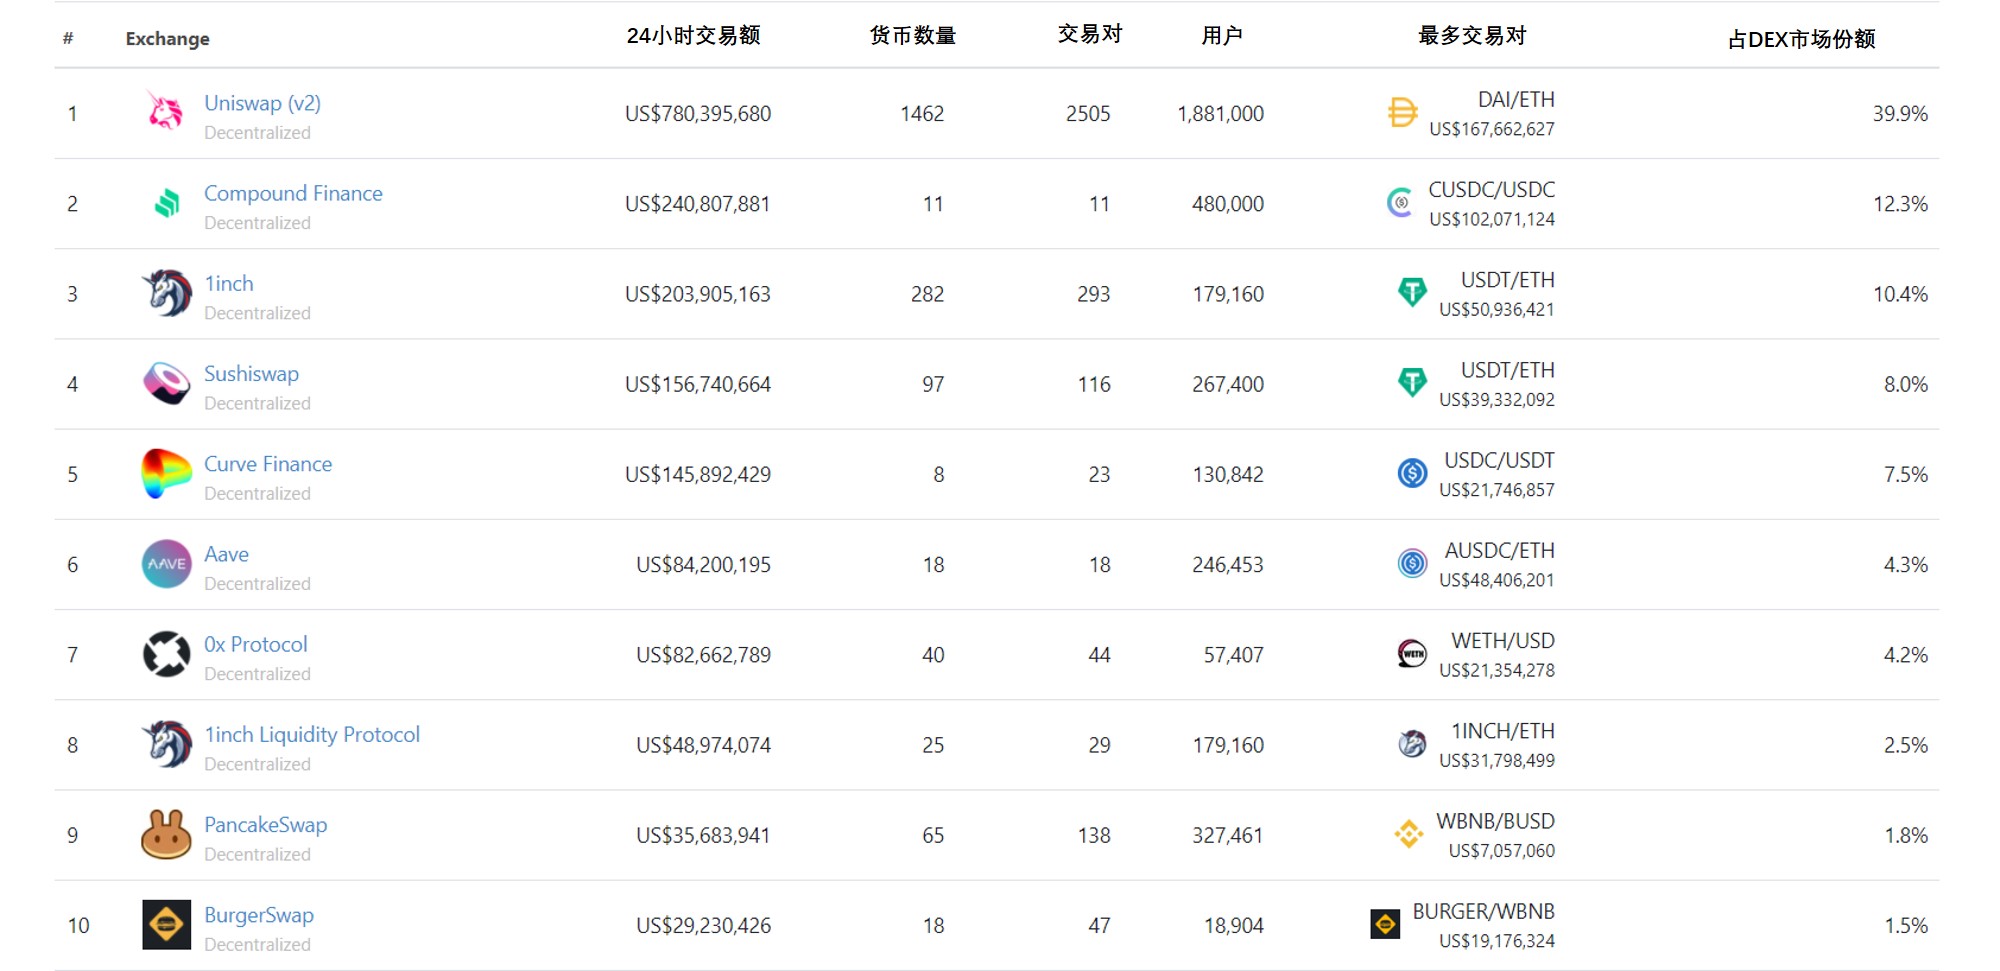This screenshot has width=2000, height=971.
Task: Click the WETH coin icon in 0x row
Action: point(1412,654)
